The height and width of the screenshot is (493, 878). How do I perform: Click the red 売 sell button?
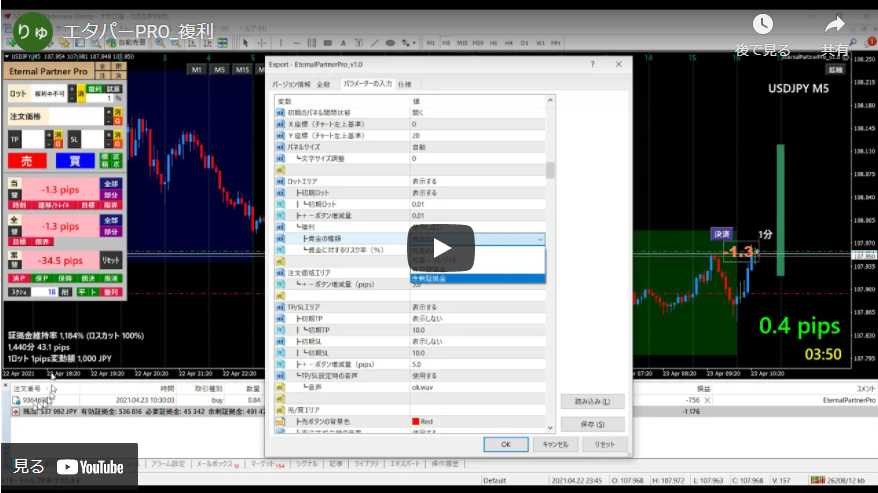coord(27,161)
